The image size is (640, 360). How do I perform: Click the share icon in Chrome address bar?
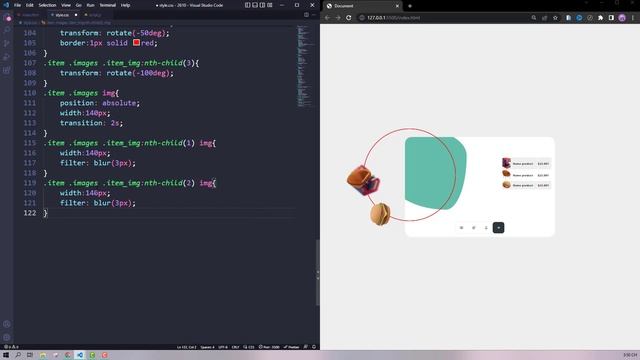544,18
